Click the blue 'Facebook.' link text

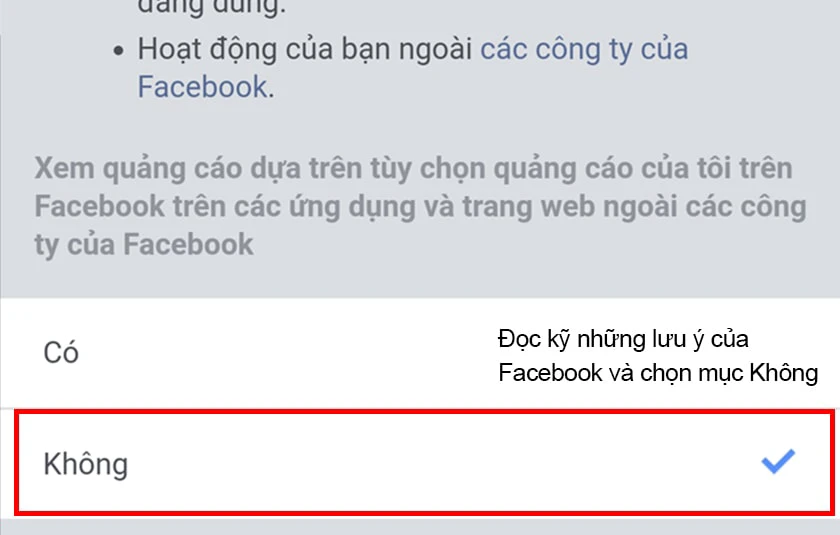[x=206, y=87]
